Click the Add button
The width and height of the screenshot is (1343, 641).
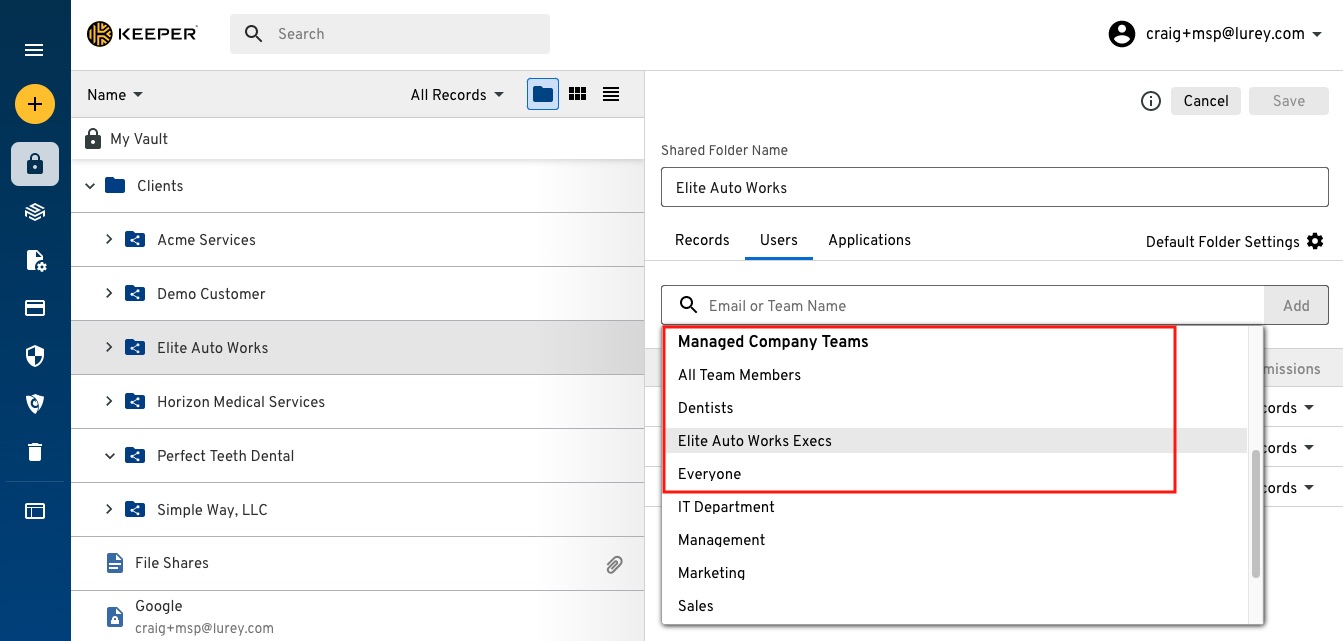tap(1296, 306)
